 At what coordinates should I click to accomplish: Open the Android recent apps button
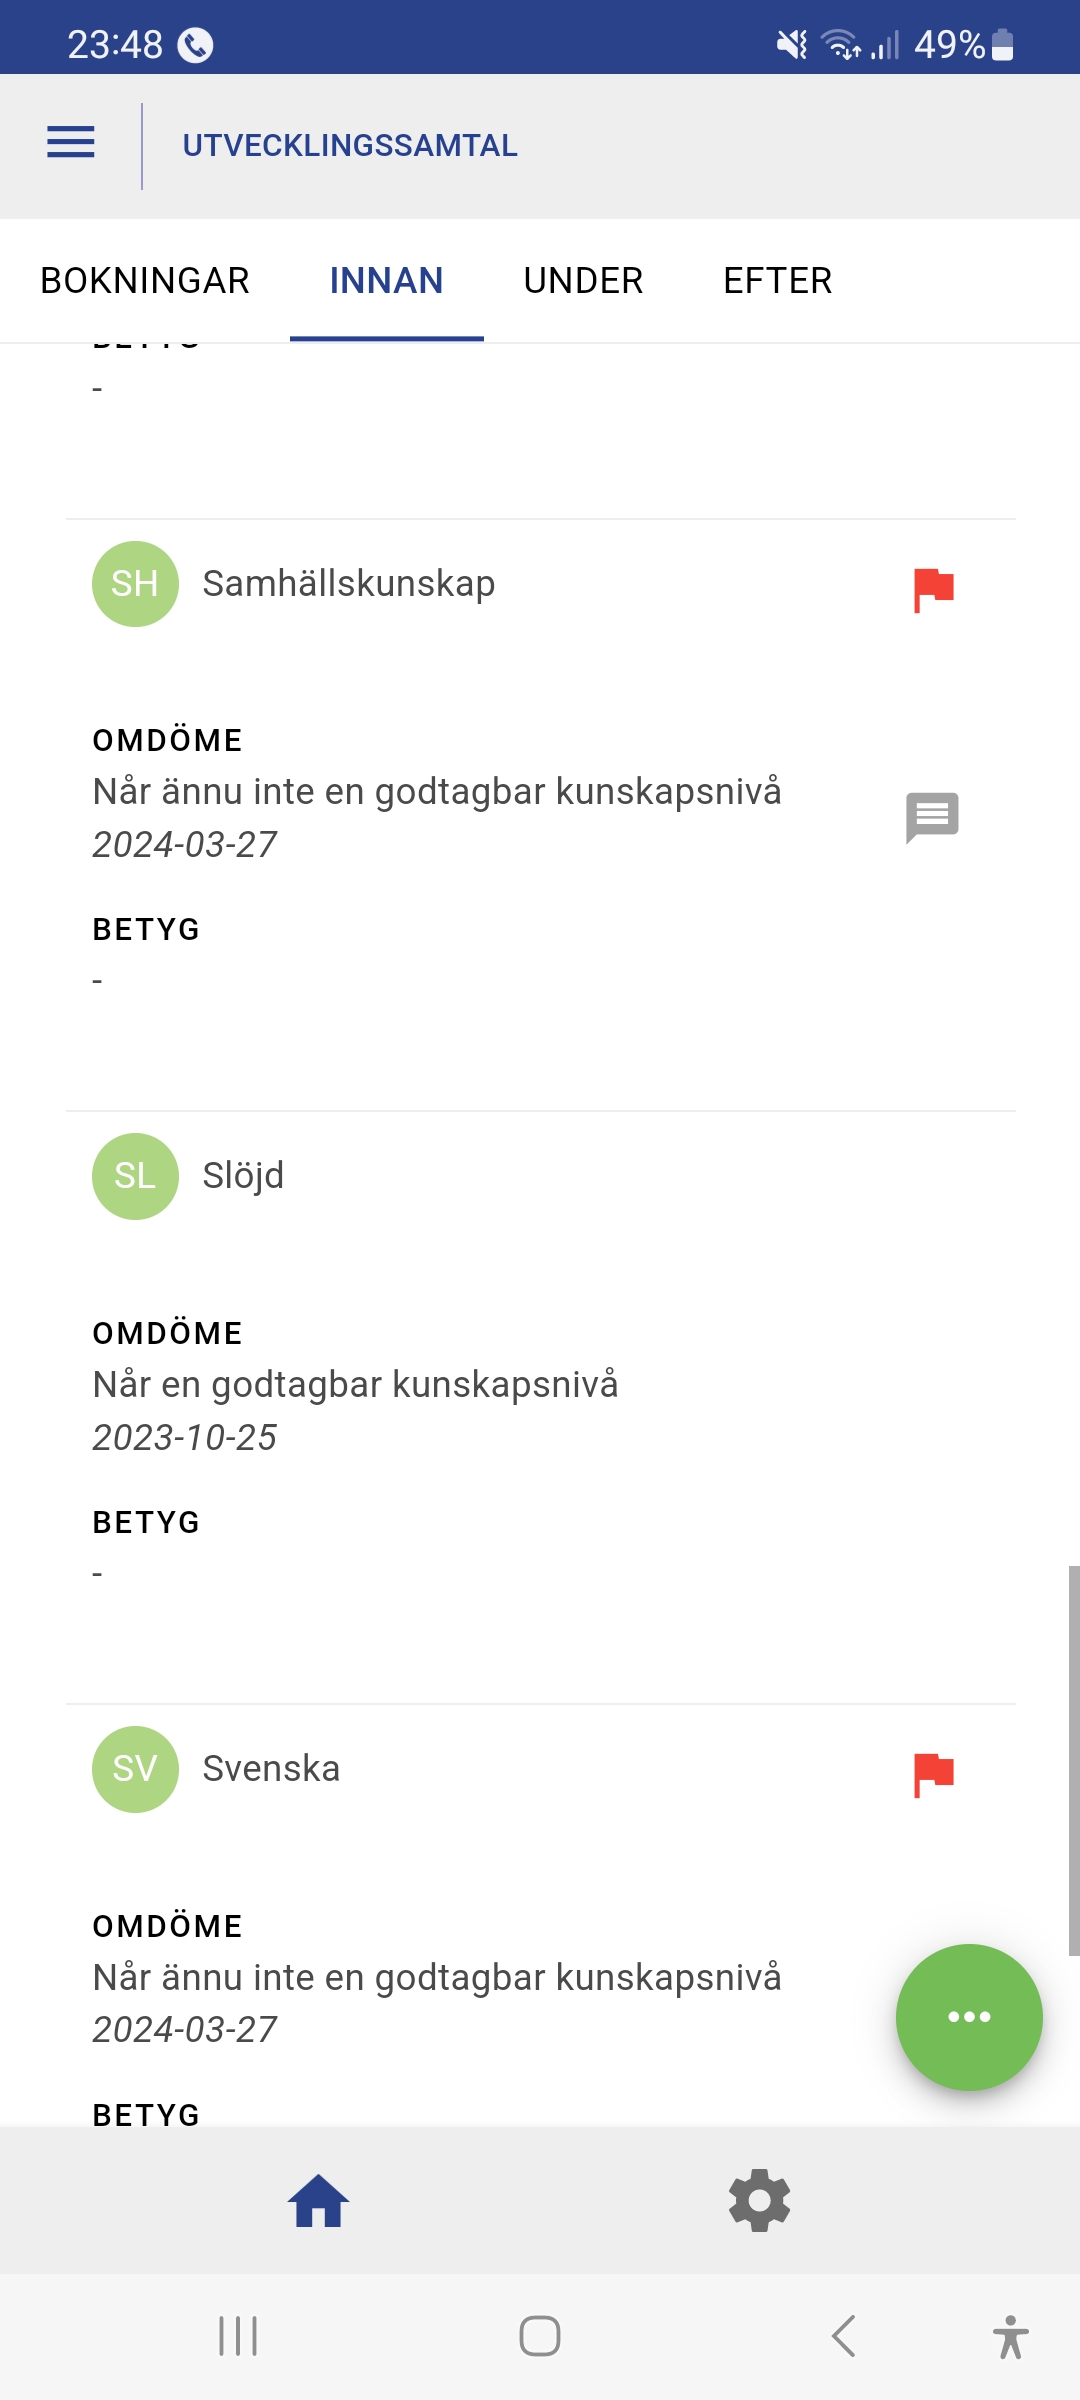tap(238, 2336)
